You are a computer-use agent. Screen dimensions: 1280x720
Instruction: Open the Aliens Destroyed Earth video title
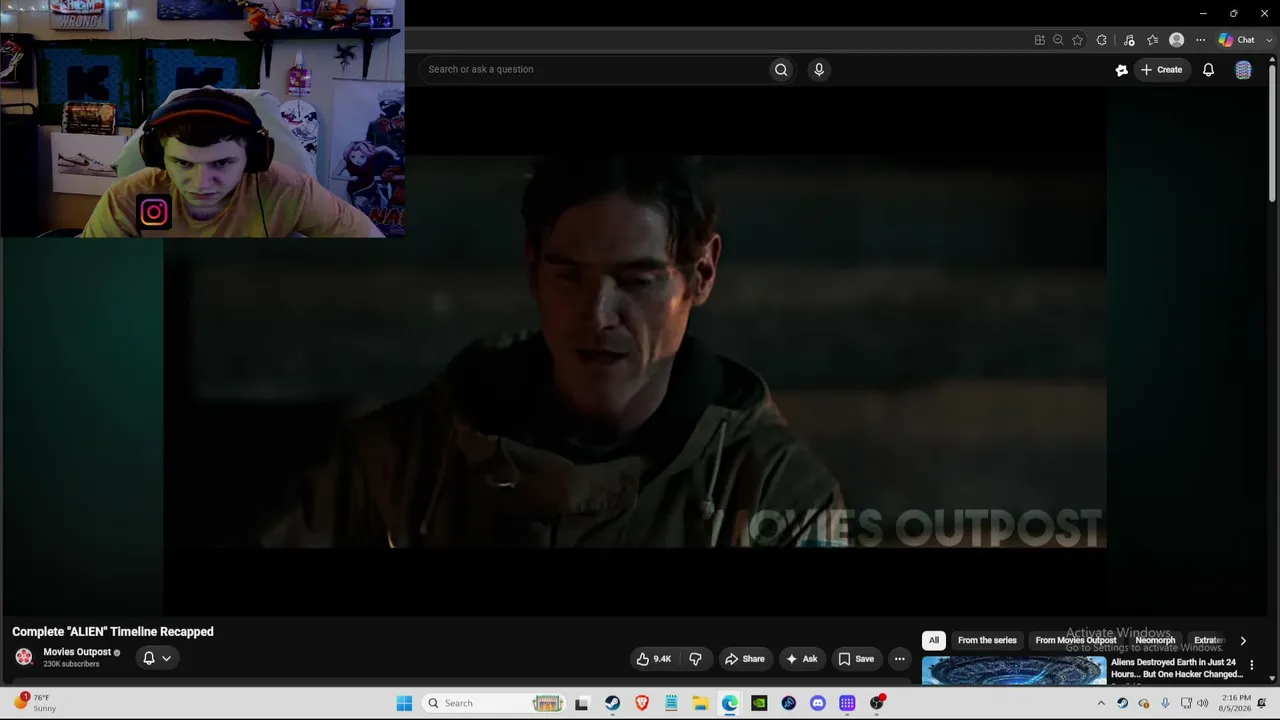[1177, 668]
